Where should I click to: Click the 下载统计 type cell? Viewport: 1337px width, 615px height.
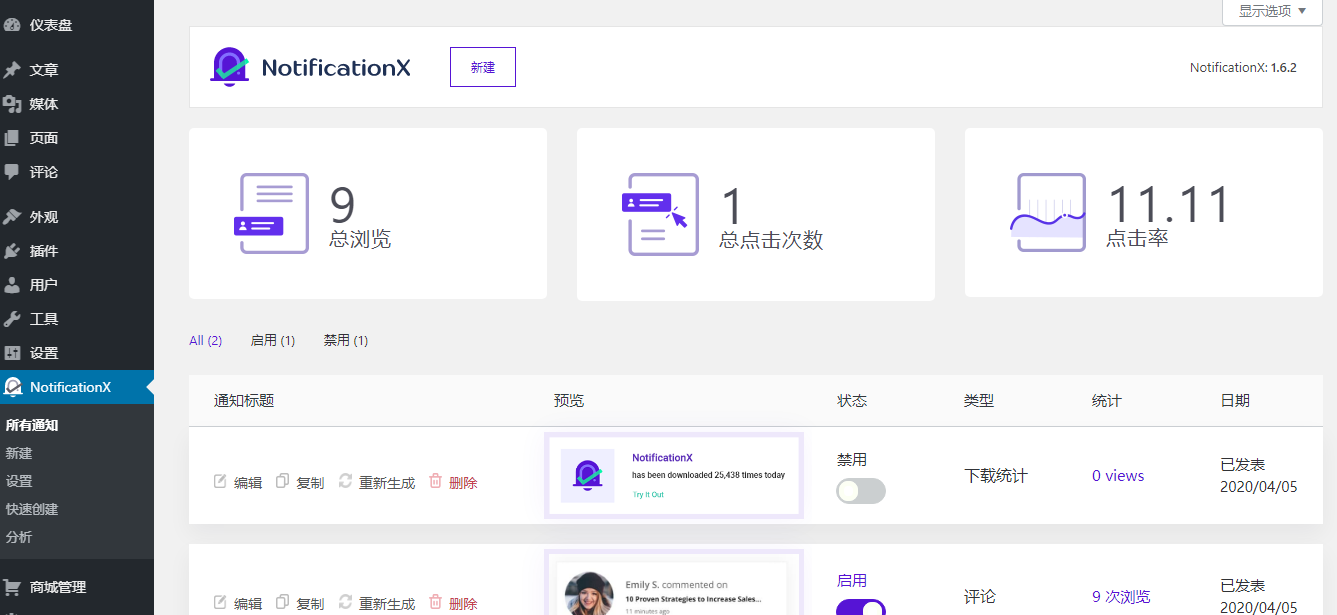coord(995,476)
